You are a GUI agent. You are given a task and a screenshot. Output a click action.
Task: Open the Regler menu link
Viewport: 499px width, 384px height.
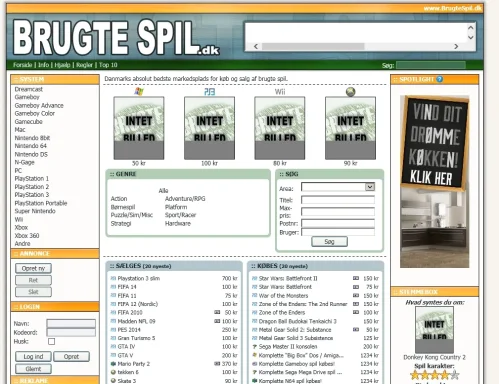tap(84, 65)
